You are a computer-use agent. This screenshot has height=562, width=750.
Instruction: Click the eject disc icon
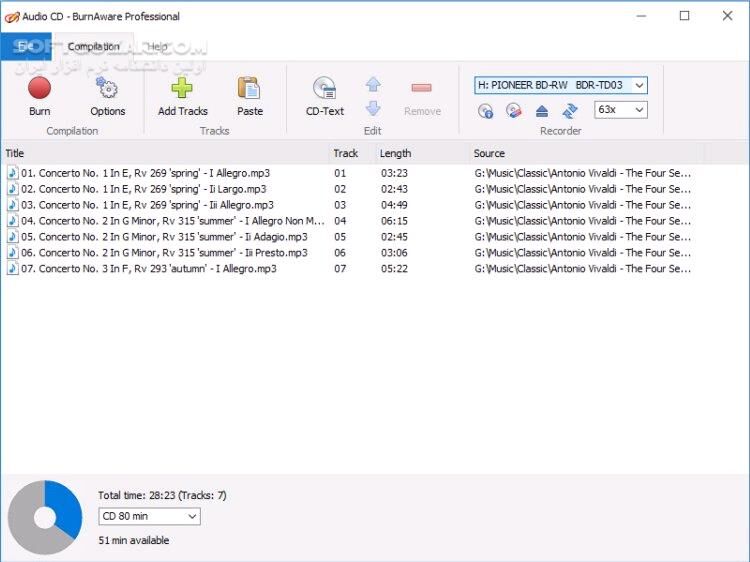click(x=542, y=111)
